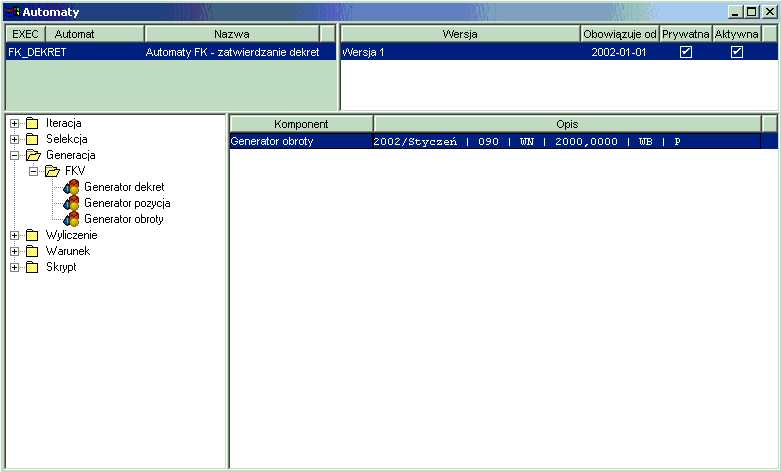Click the '2002/Styczeń | 090 | WN' description cell
This screenshot has height=472, width=781.
[x=567, y=141]
